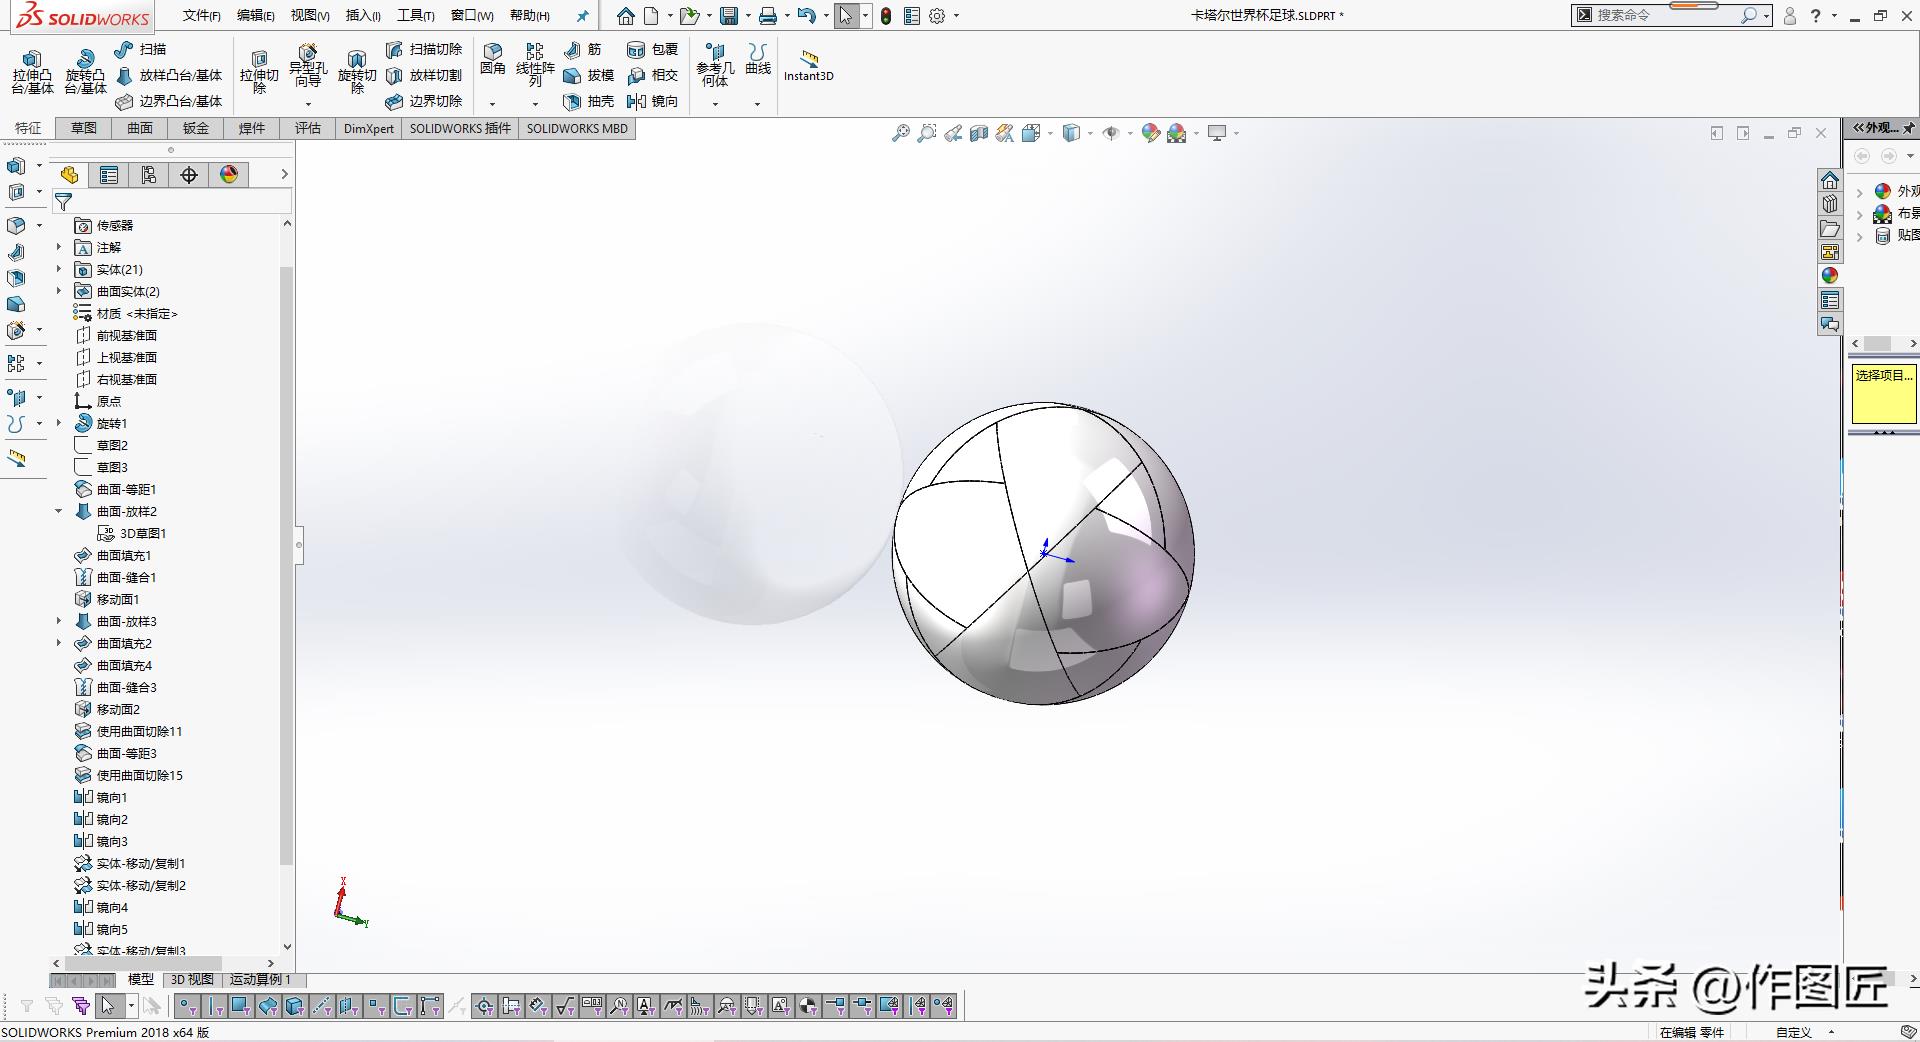
Task: Click the Instant3D icon
Action: coord(808,64)
